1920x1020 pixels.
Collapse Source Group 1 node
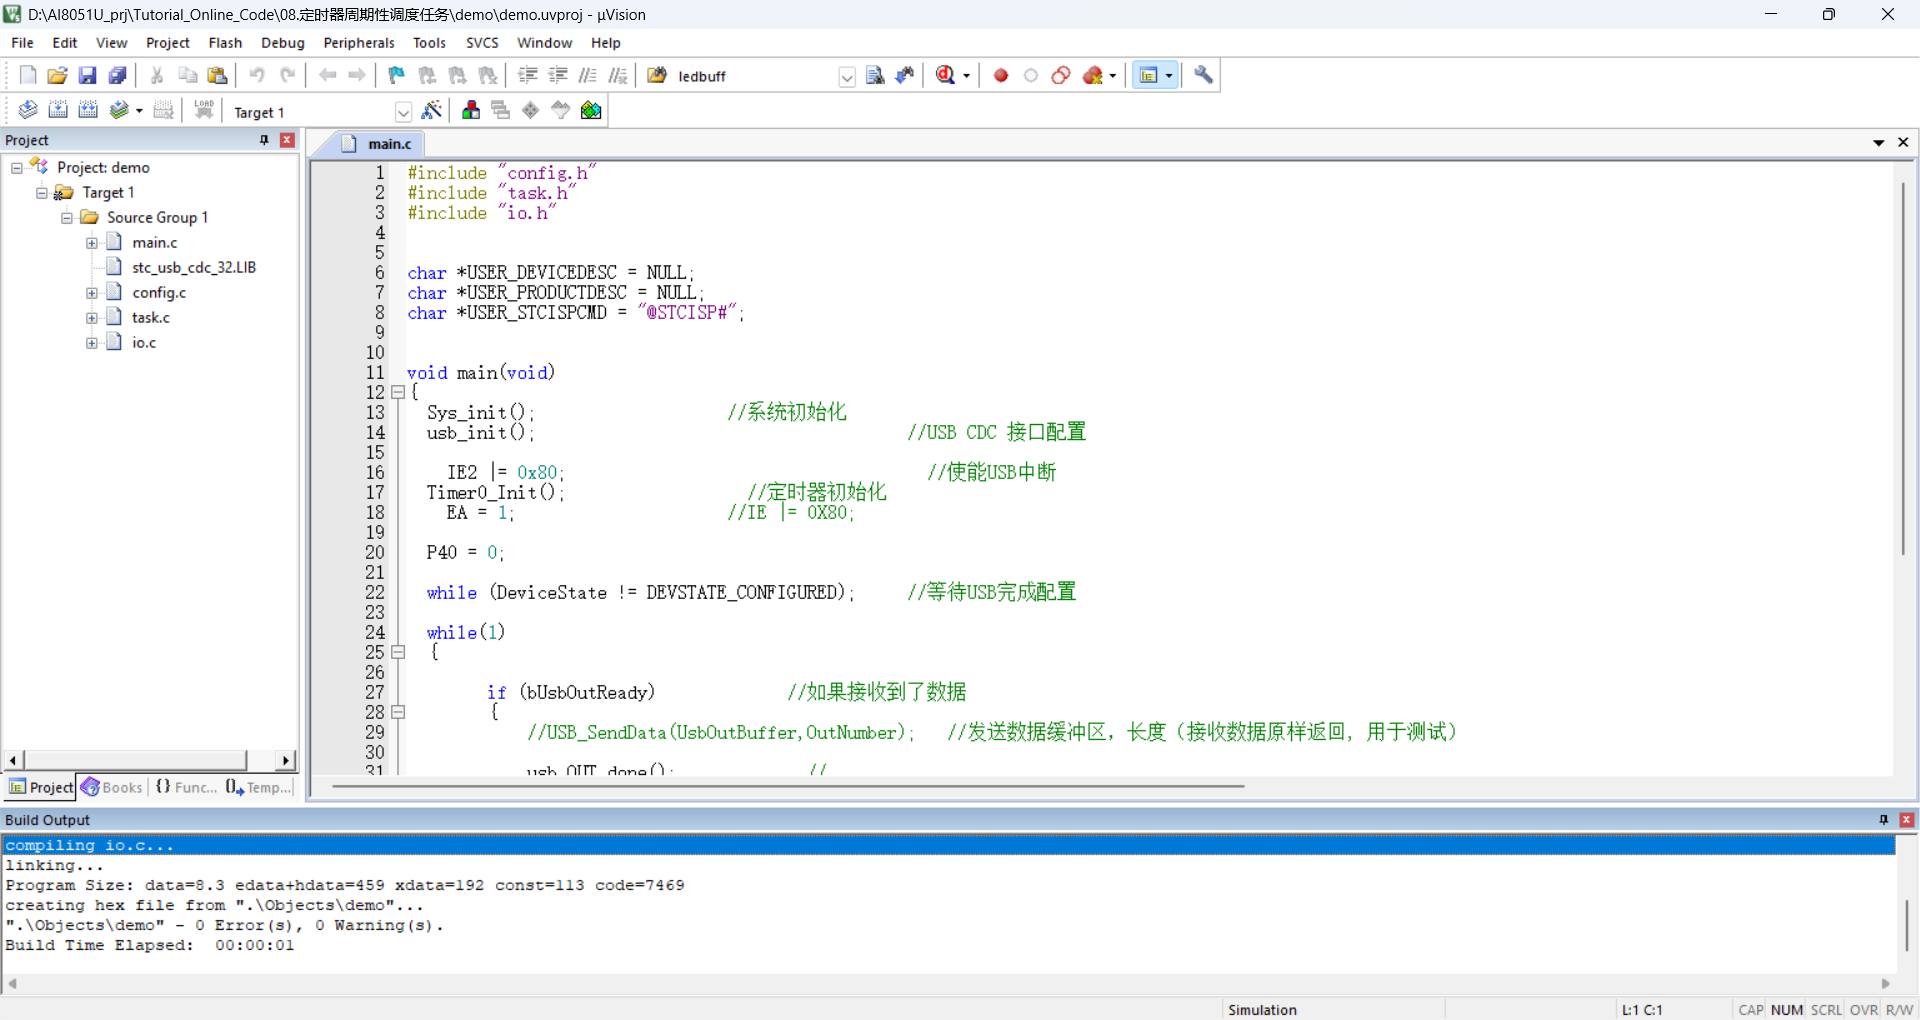click(x=67, y=217)
